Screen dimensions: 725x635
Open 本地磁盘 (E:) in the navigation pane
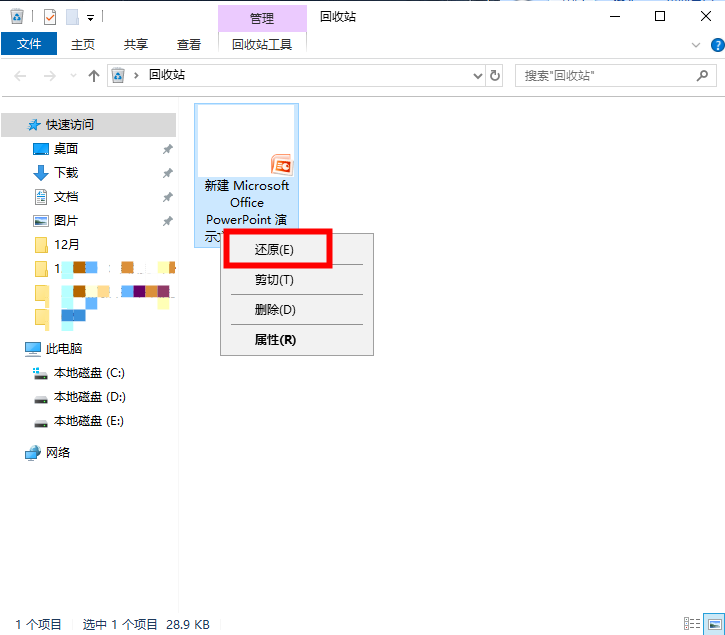click(89, 421)
